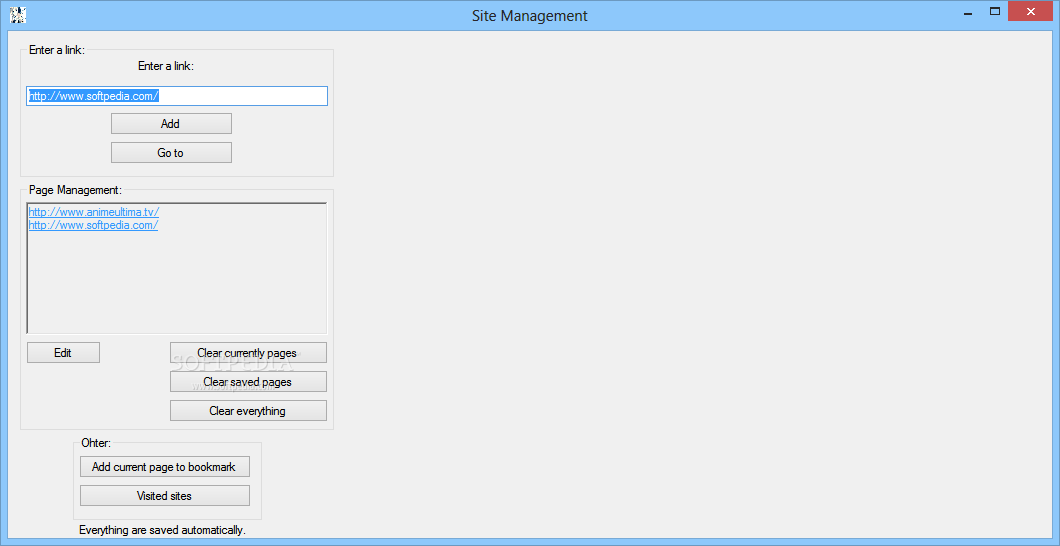Click the Go to button
This screenshot has width=1060, height=546.
171,153
